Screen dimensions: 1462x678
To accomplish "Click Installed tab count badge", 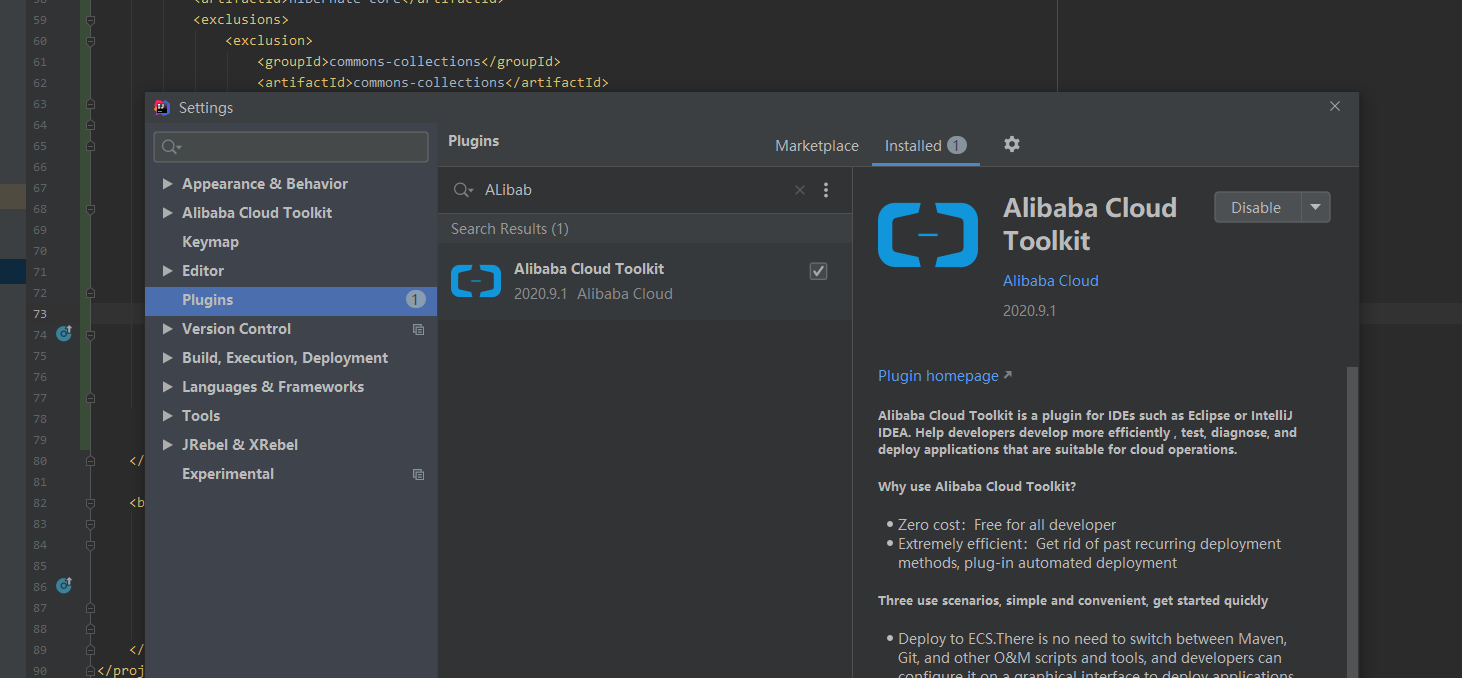I will 957,146.
